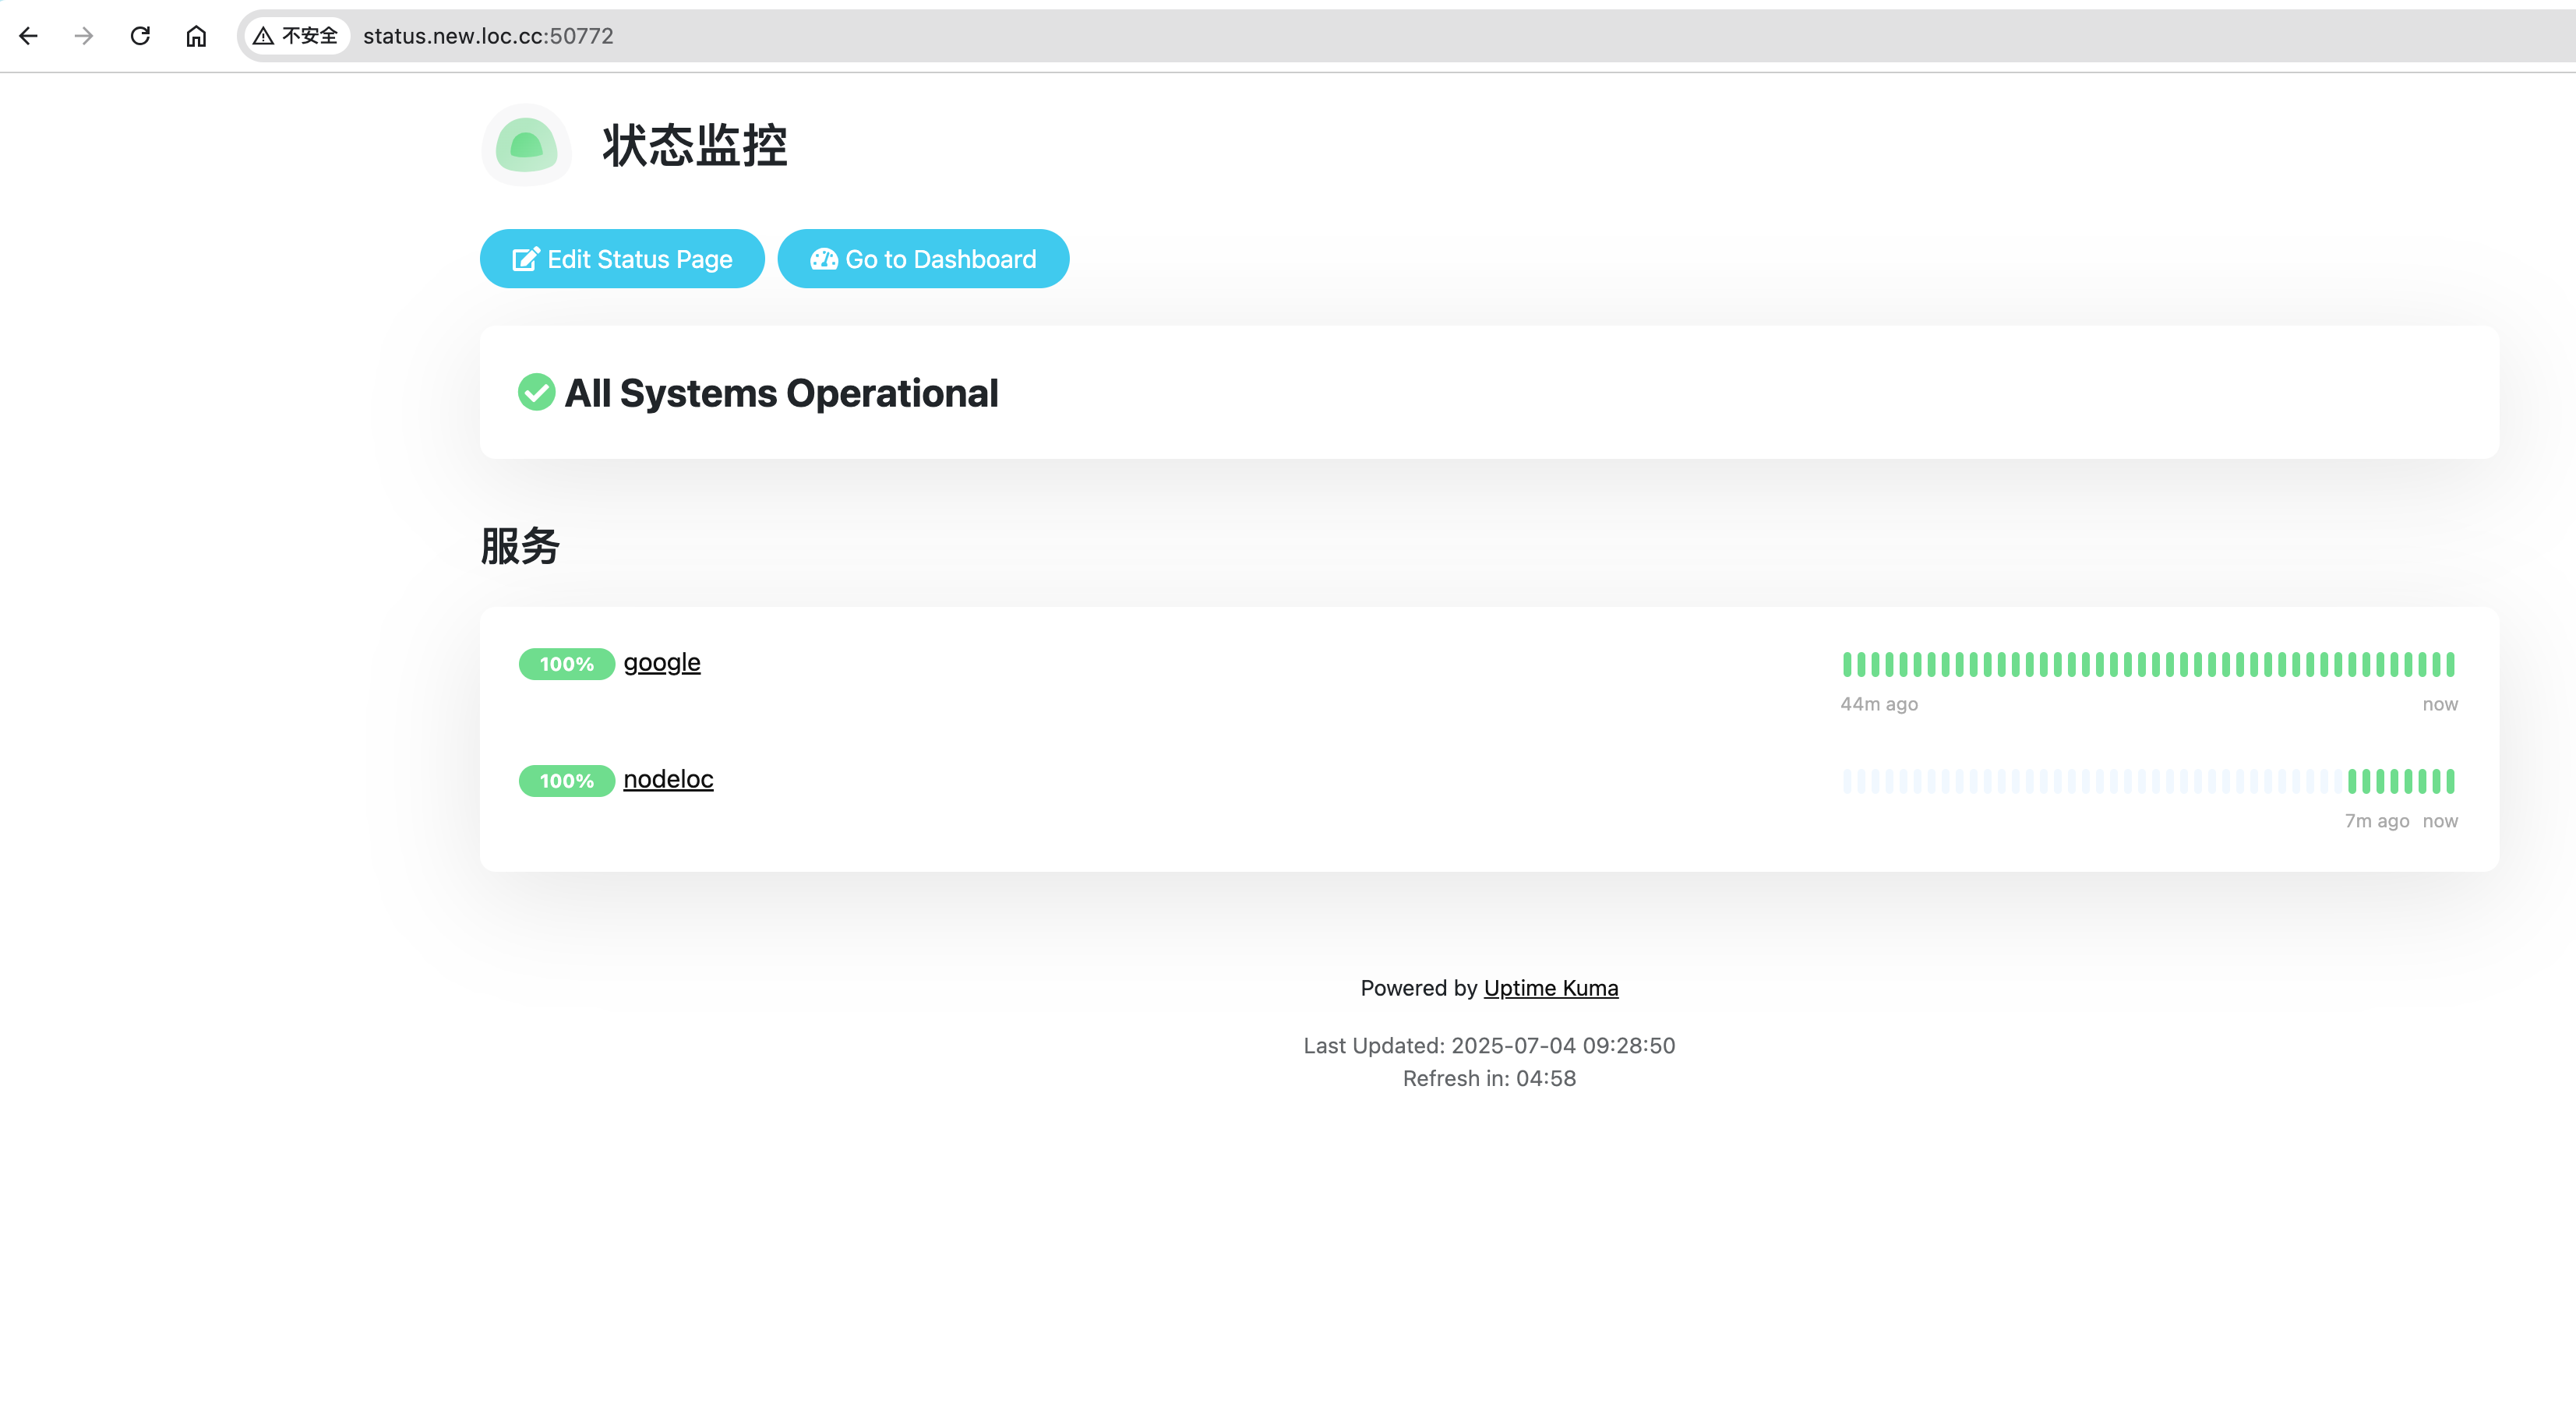Go forward with the browser forward arrow

click(x=84, y=36)
